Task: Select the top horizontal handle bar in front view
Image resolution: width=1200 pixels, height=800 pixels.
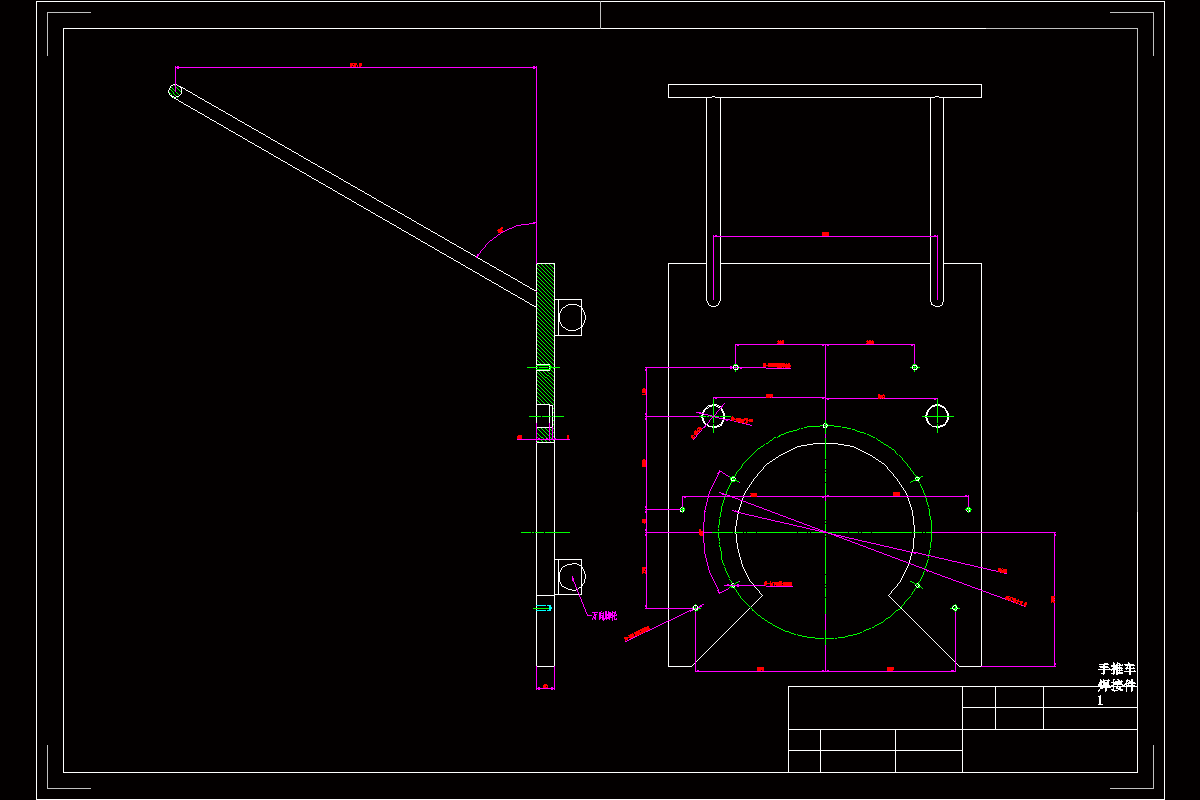Action: pyautogui.click(x=825, y=91)
